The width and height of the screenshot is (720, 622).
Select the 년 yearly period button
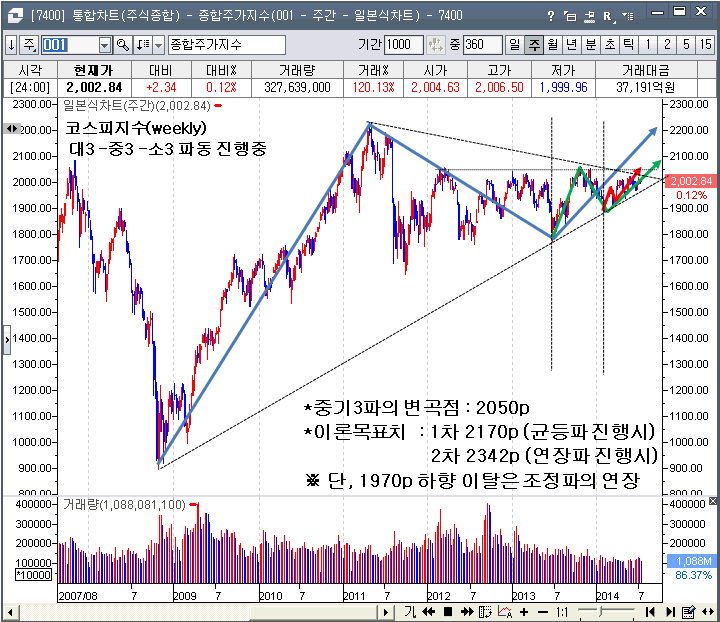pyautogui.click(x=572, y=45)
